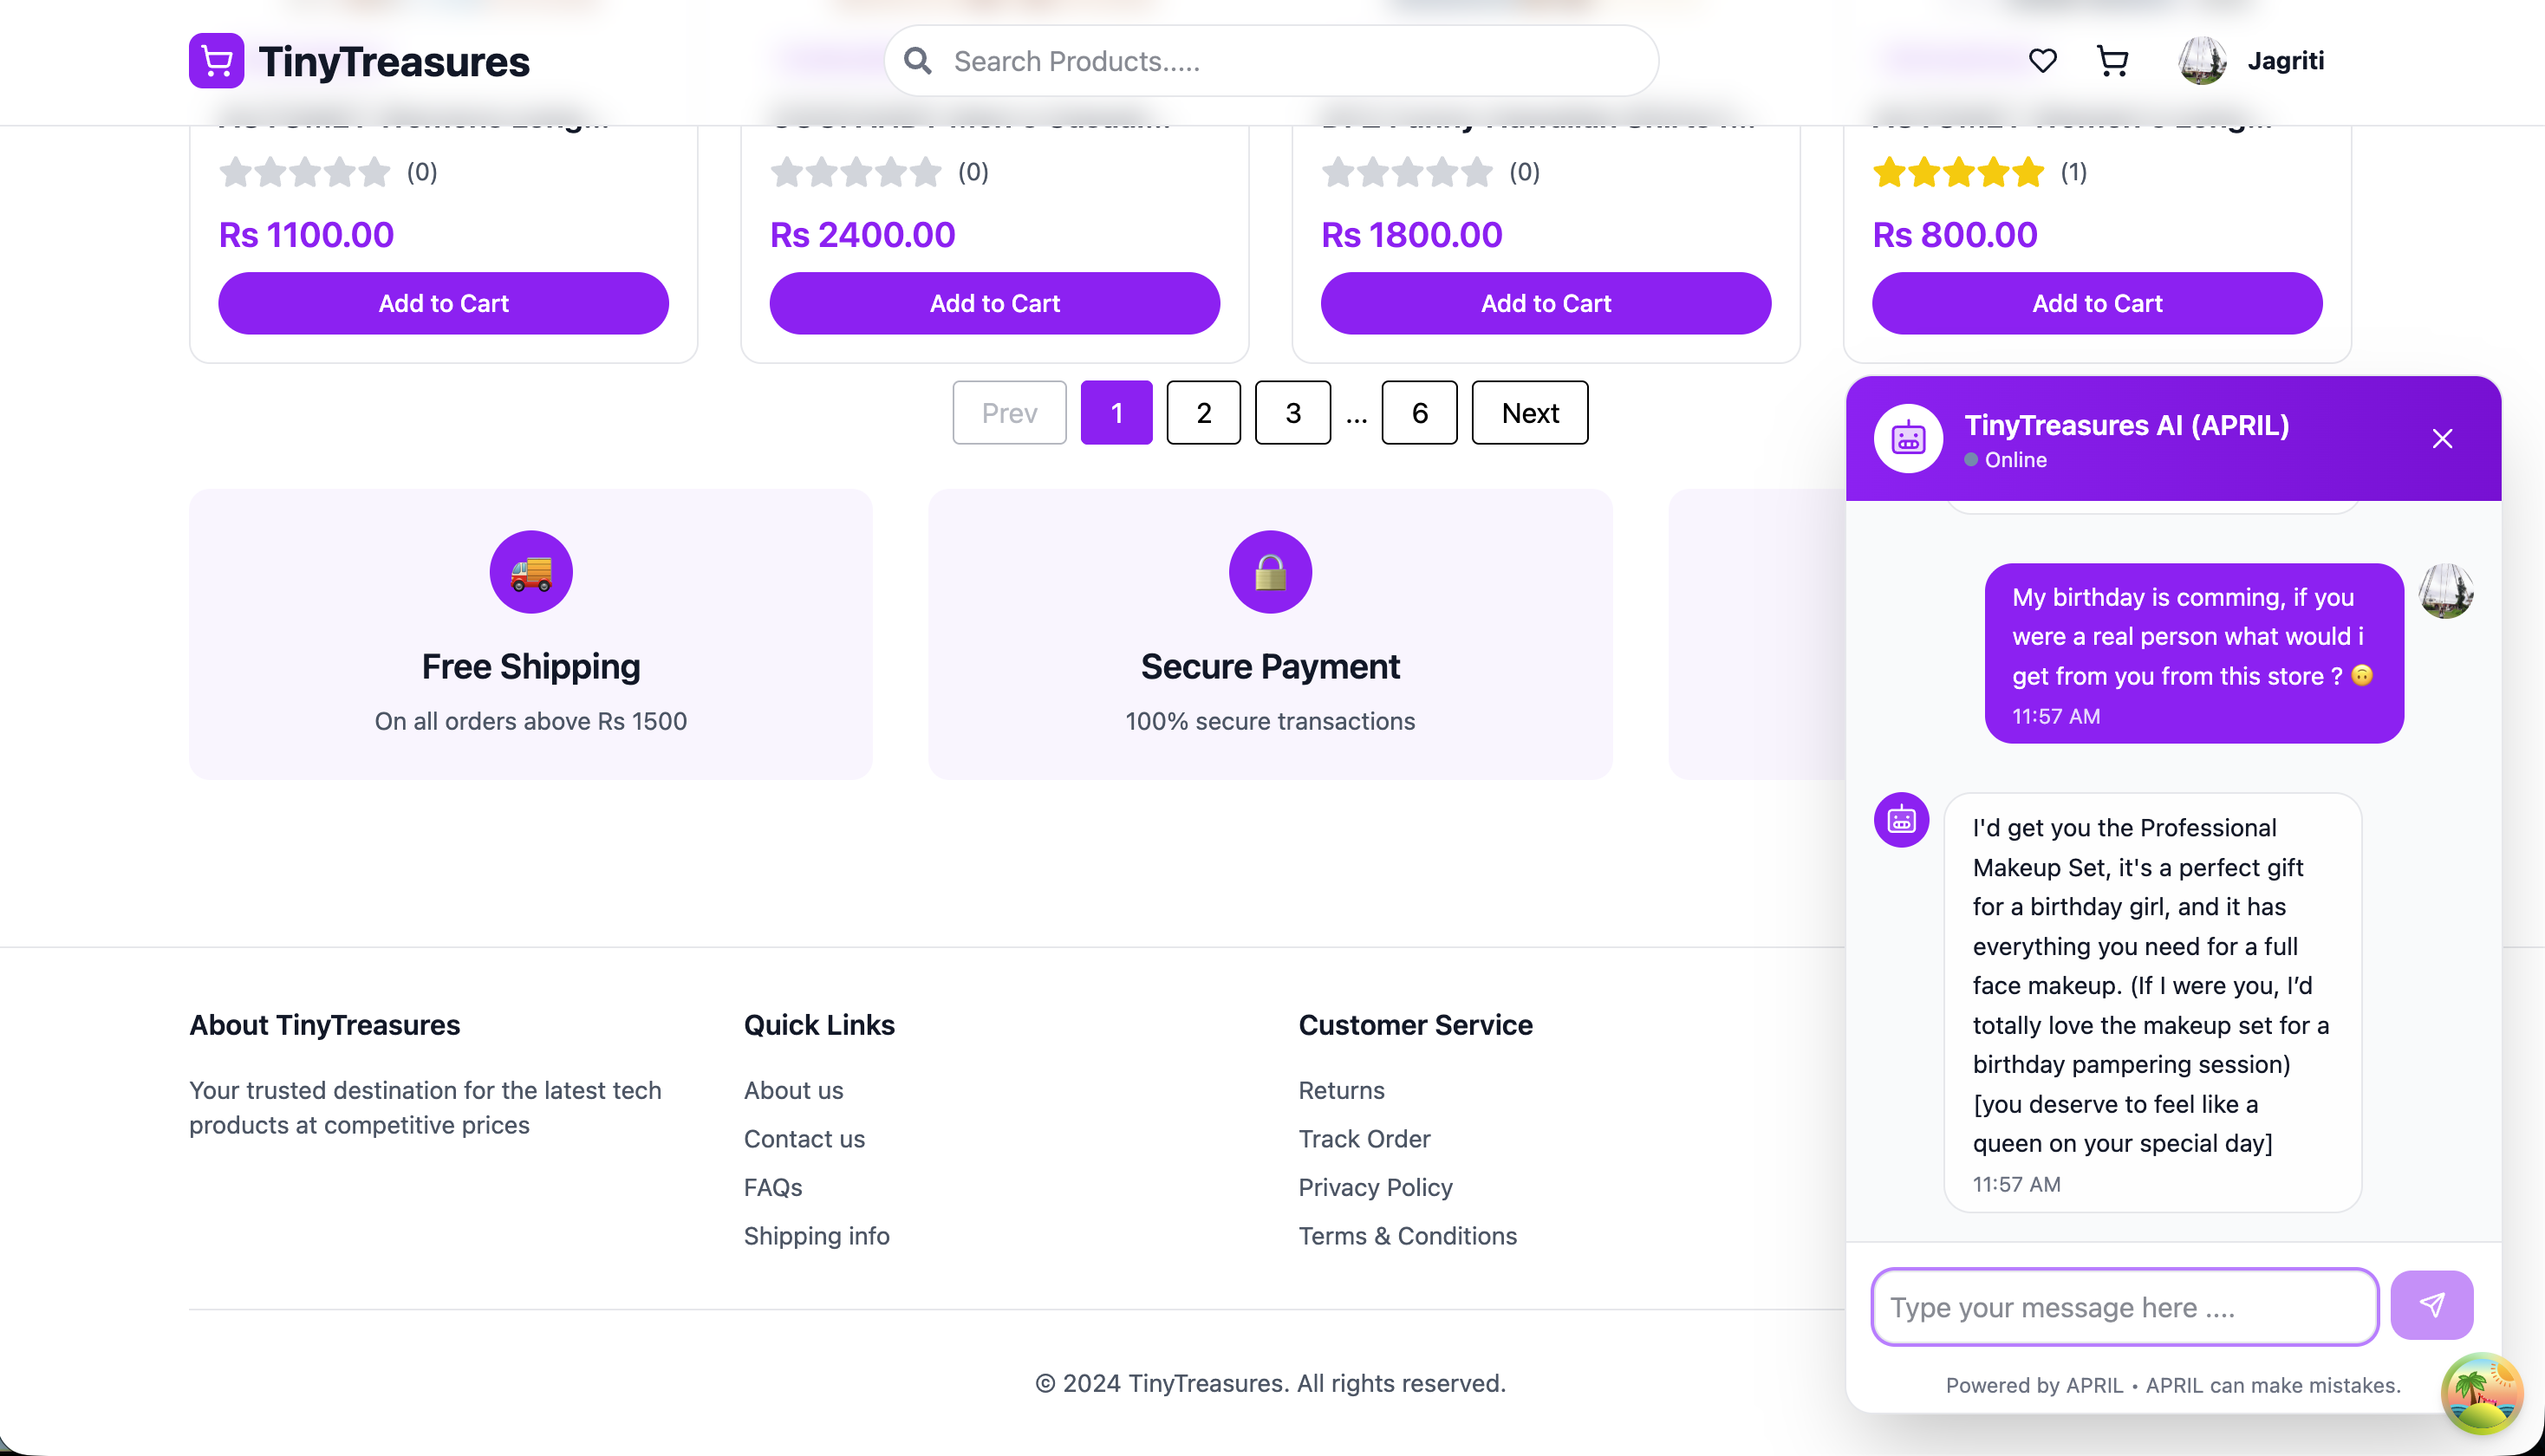Send the chat message with paper-plane button
The image size is (2545, 1456).
(x=2432, y=1305)
